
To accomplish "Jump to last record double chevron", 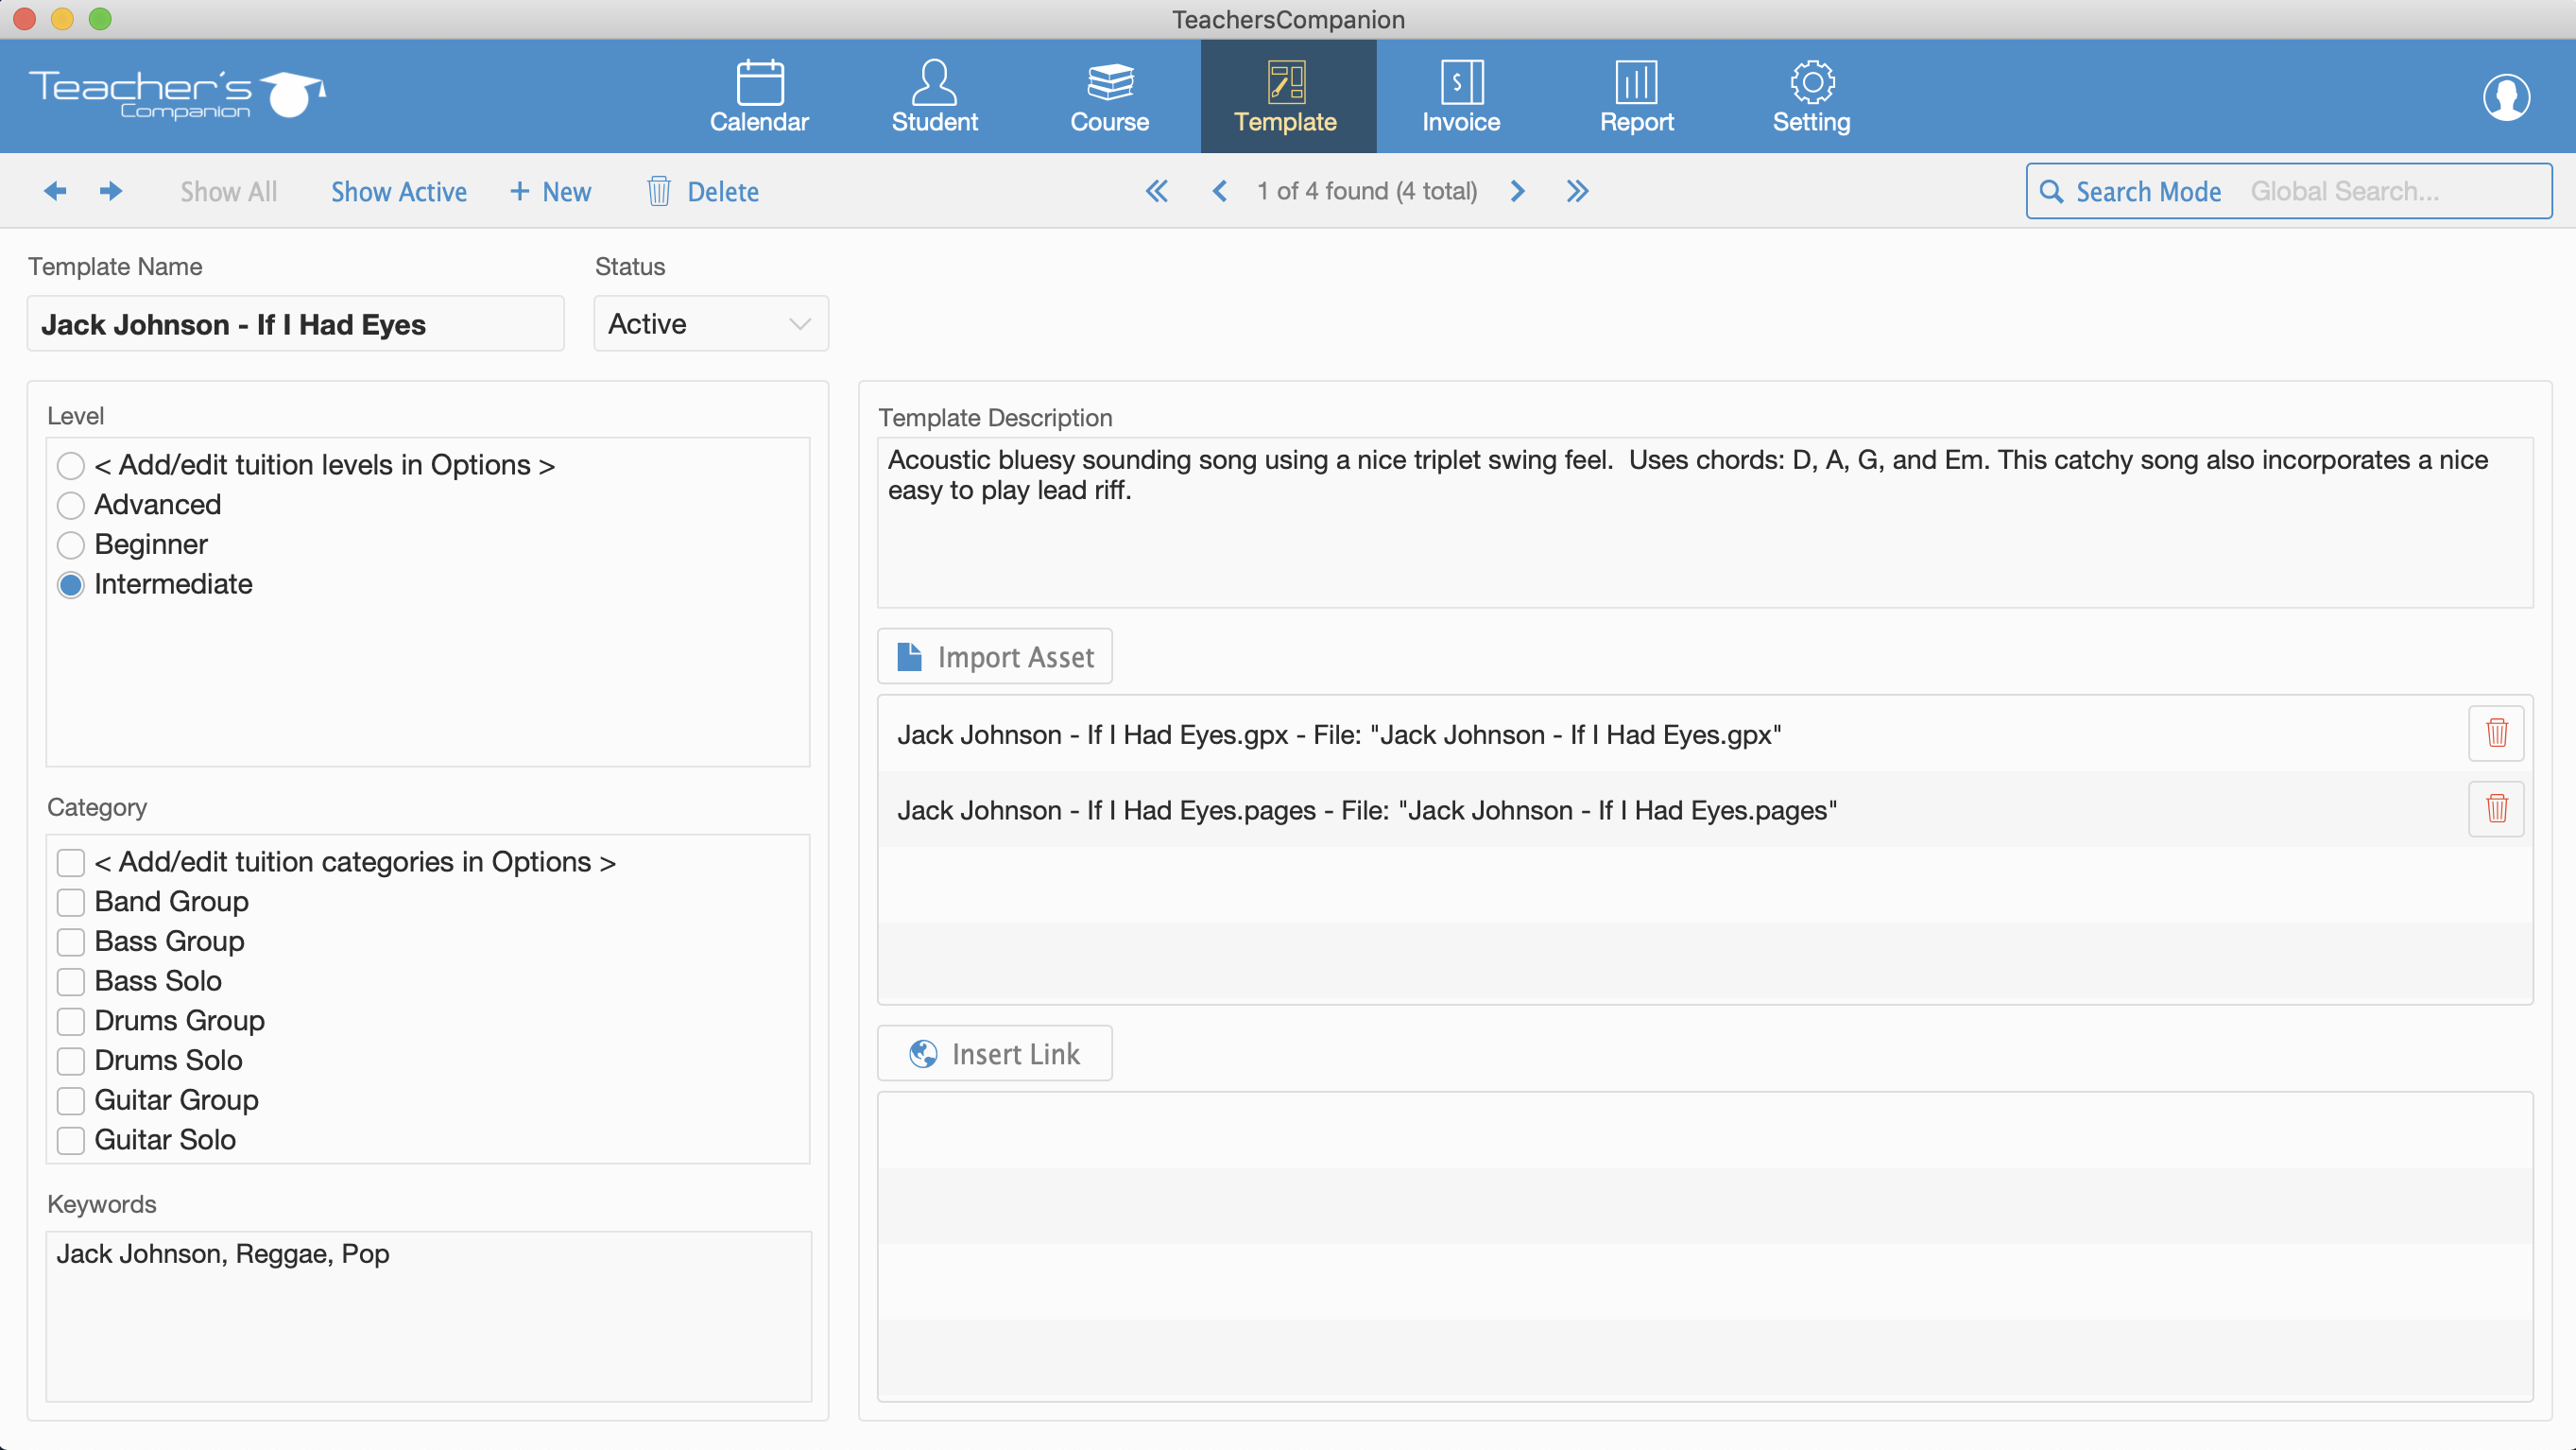I will [1577, 191].
